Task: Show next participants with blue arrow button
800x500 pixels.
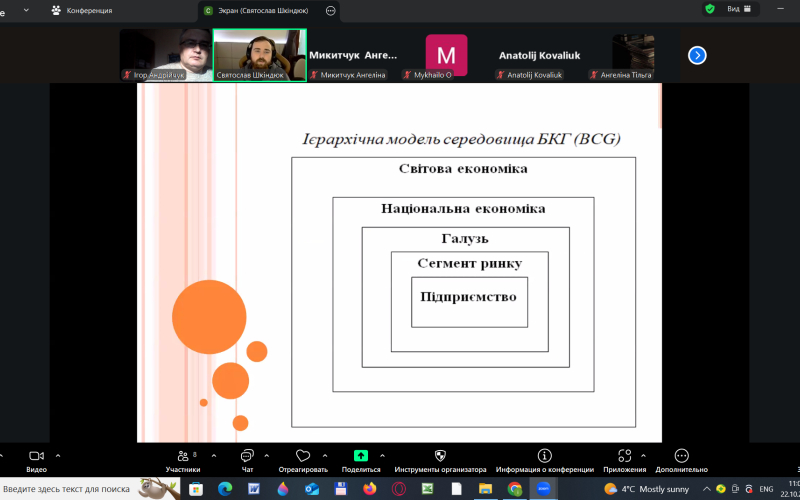Action: (x=697, y=55)
